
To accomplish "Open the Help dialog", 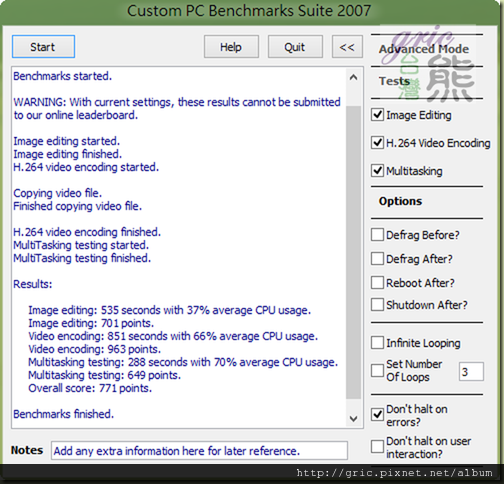I will (x=231, y=47).
